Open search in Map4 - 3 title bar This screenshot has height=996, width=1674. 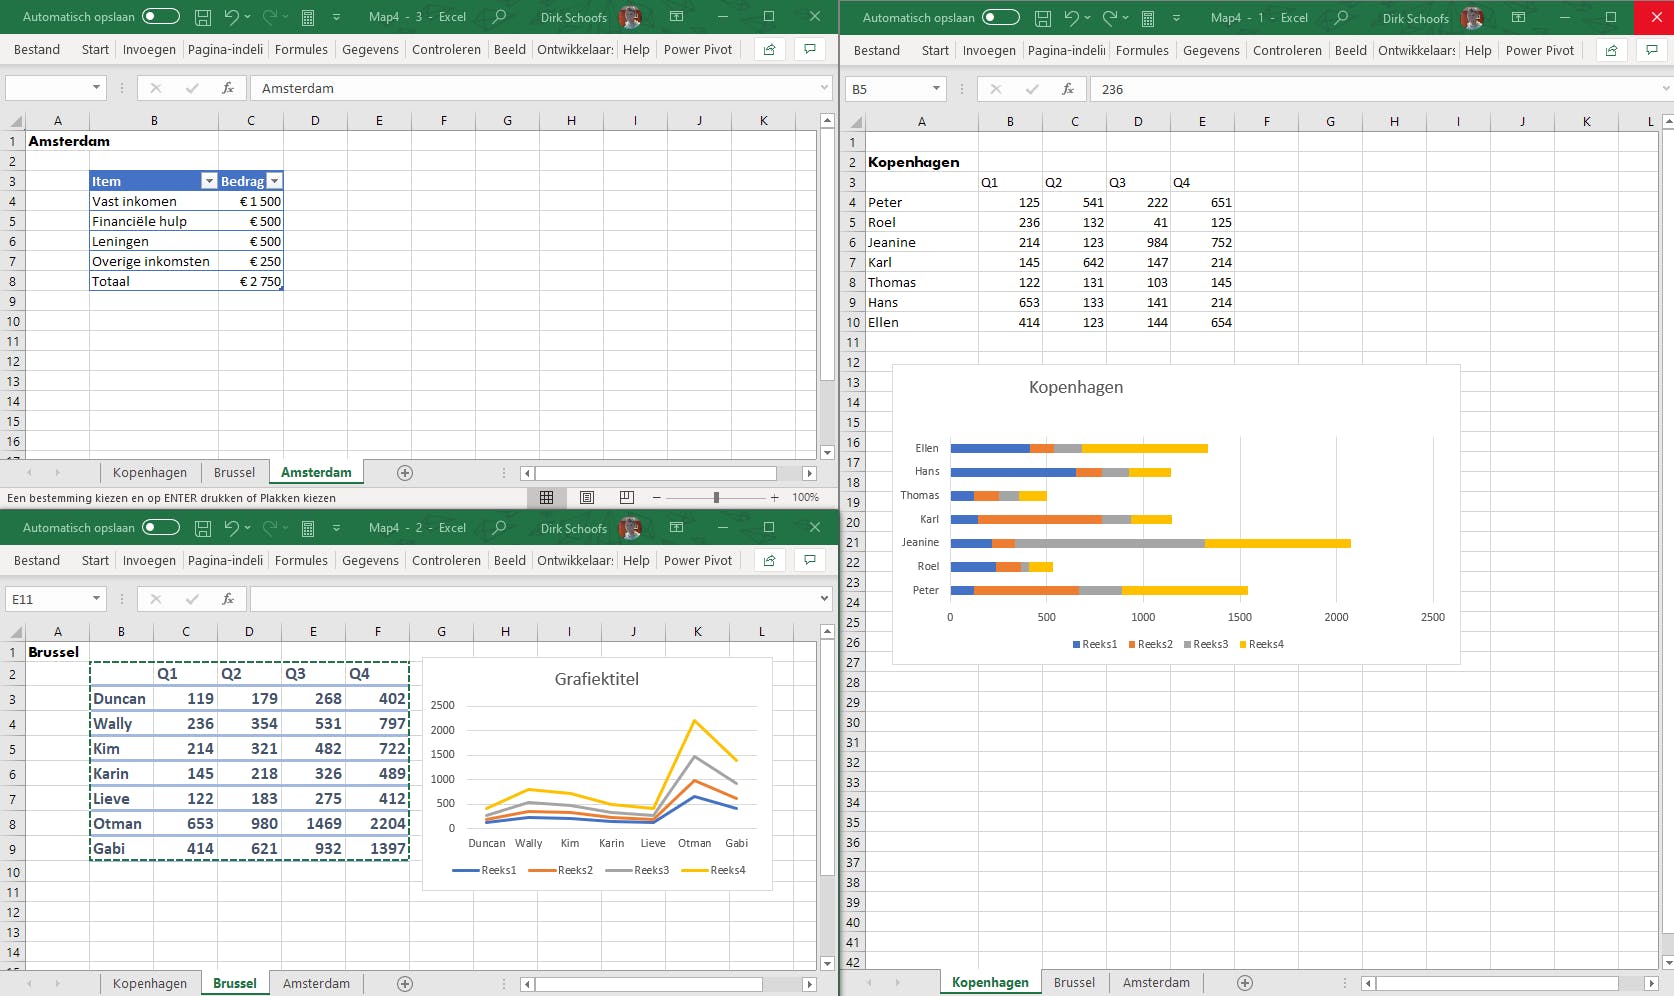500,17
